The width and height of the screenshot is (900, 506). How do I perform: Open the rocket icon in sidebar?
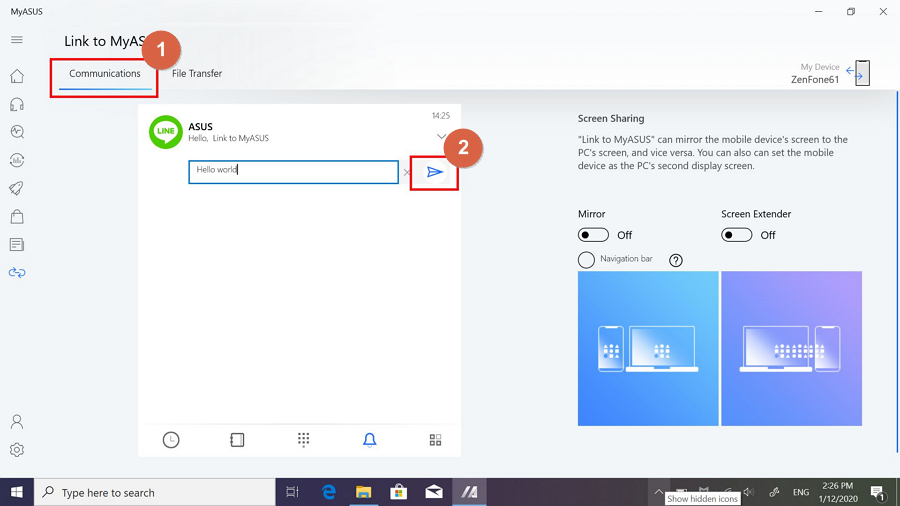[17, 188]
